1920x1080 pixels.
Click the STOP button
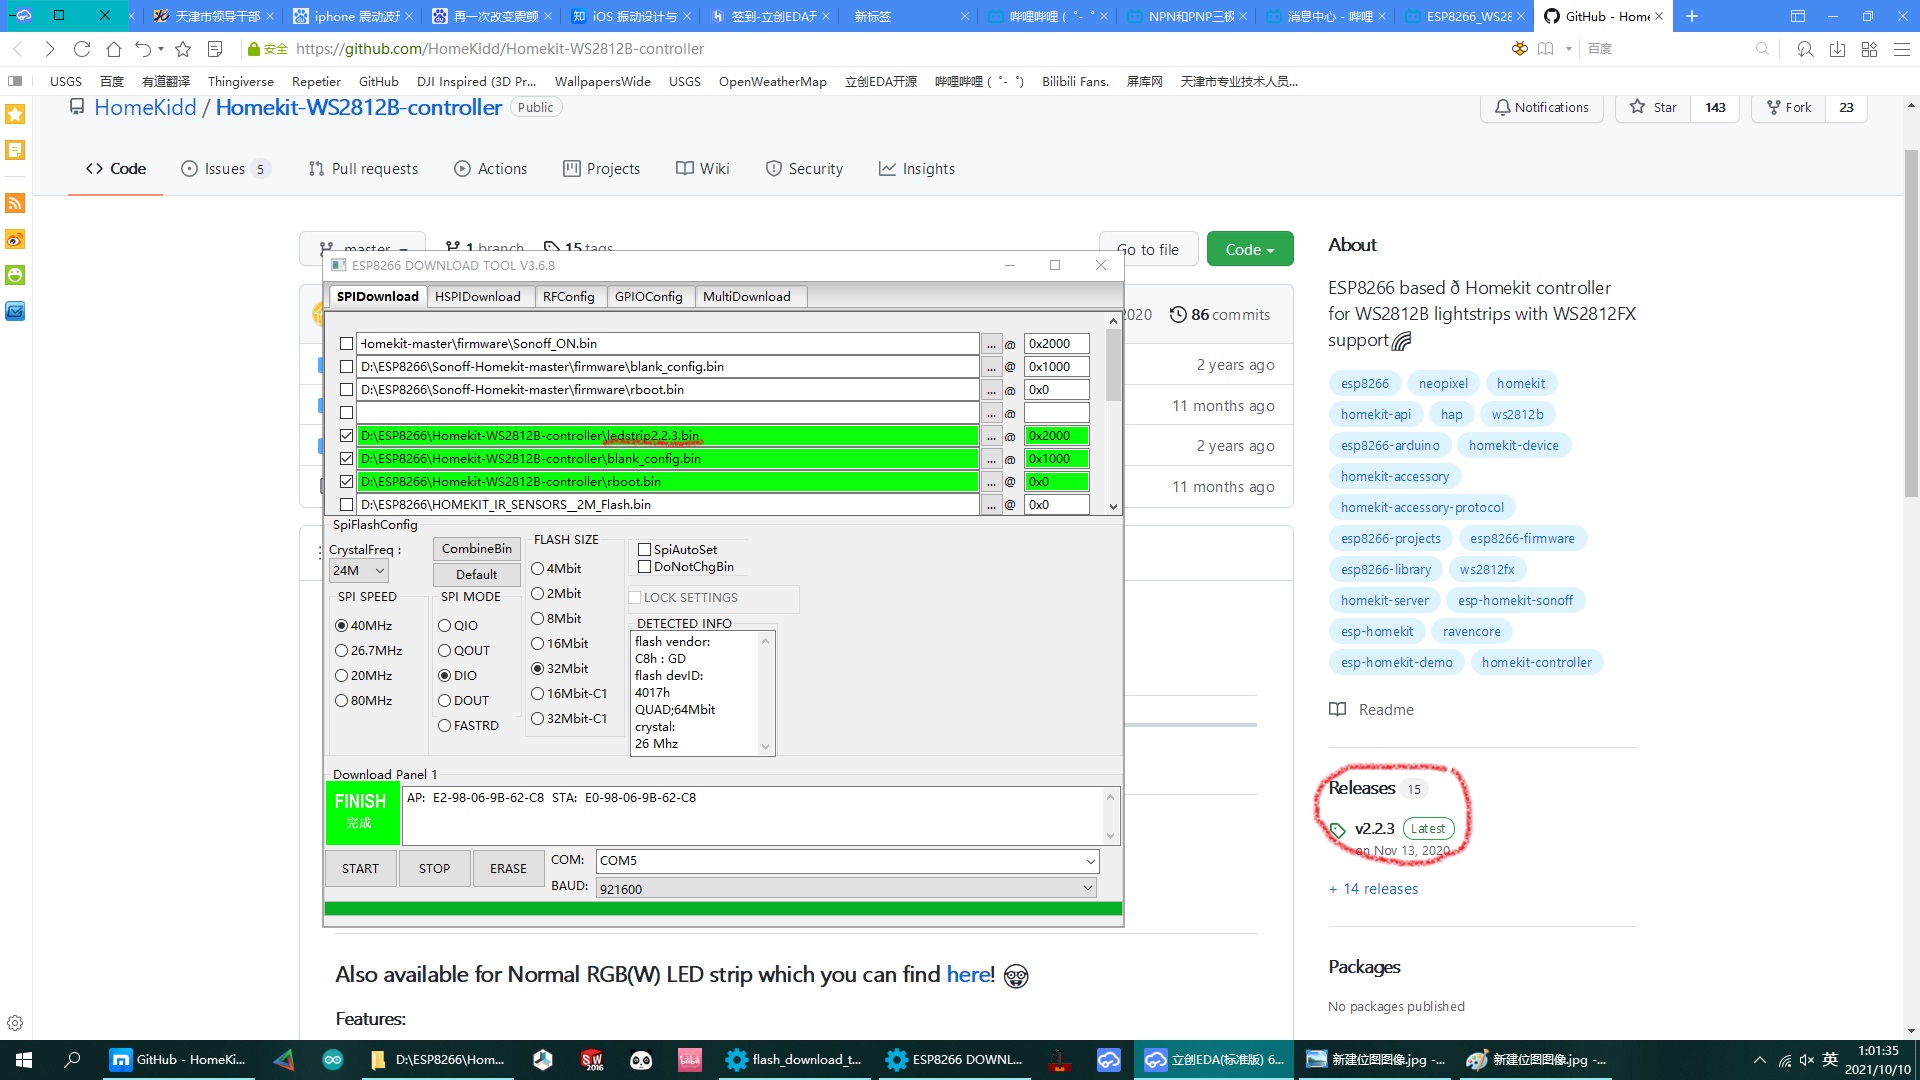(x=434, y=868)
